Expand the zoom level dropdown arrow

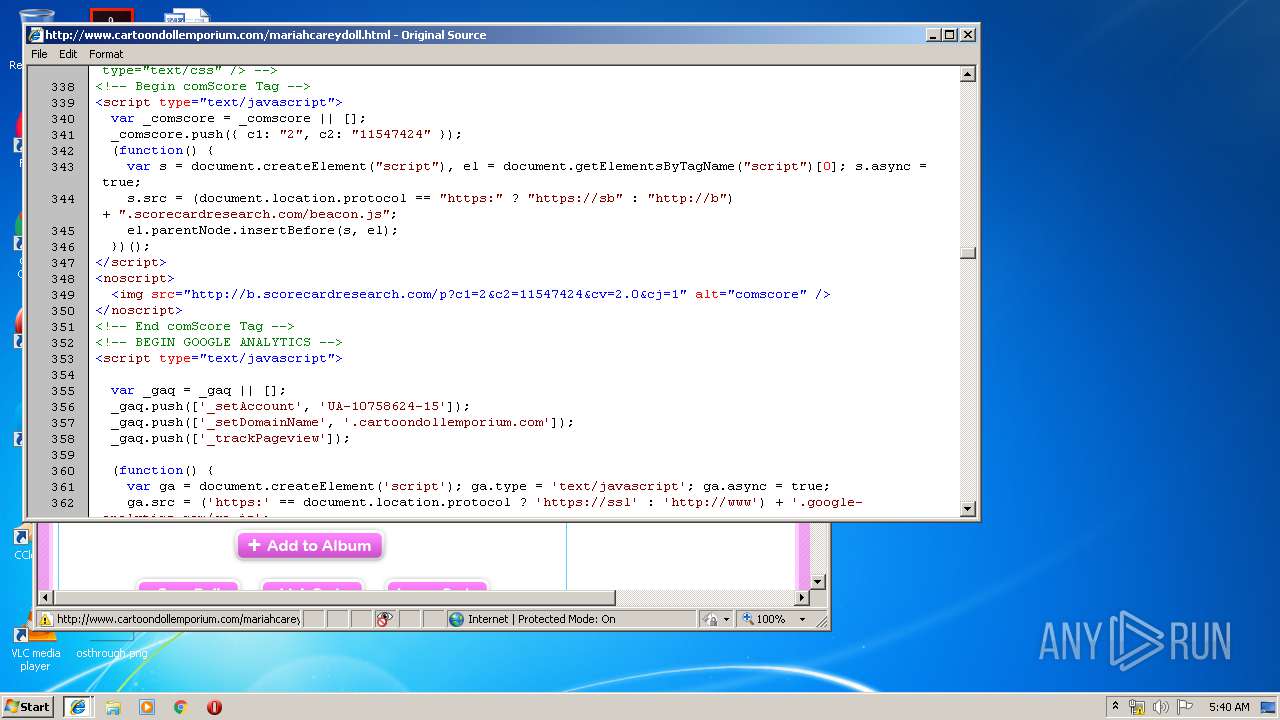point(802,619)
